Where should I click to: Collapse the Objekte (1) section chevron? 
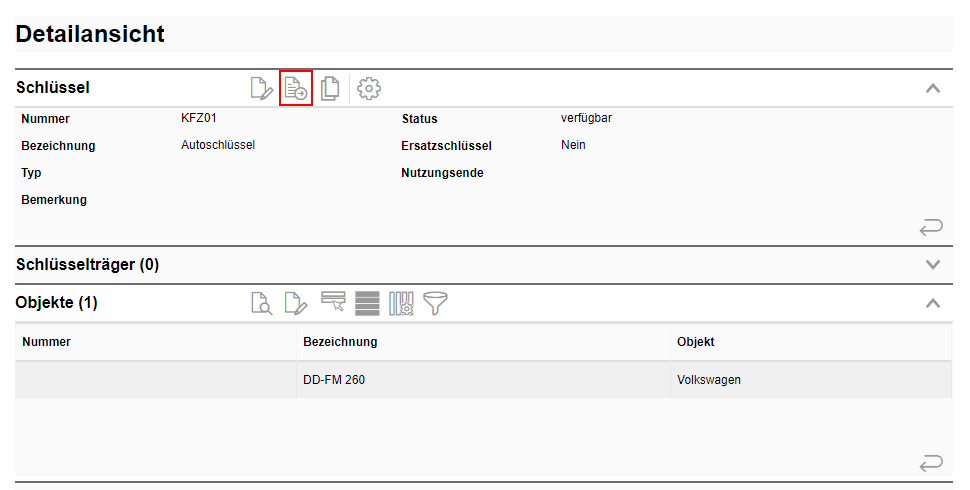click(933, 303)
